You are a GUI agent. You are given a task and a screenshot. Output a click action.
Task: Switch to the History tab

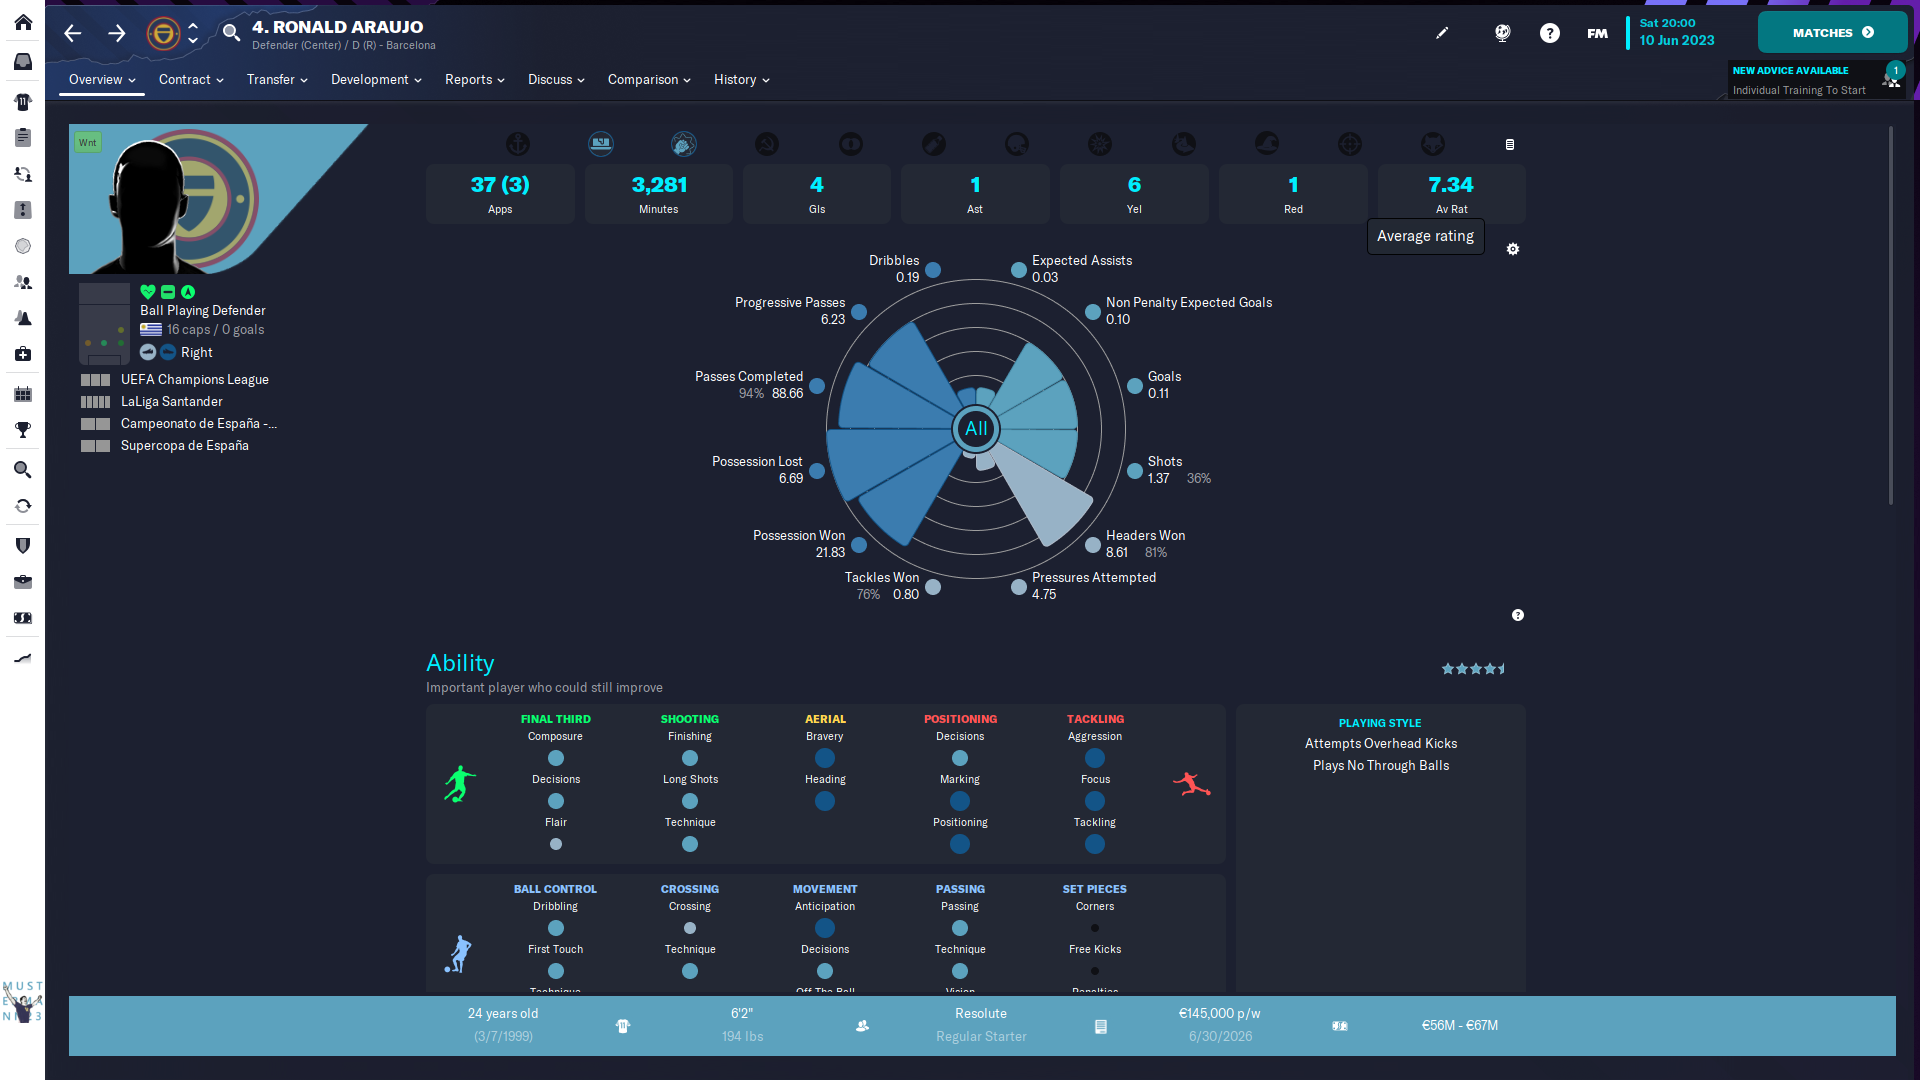[741, 80]
